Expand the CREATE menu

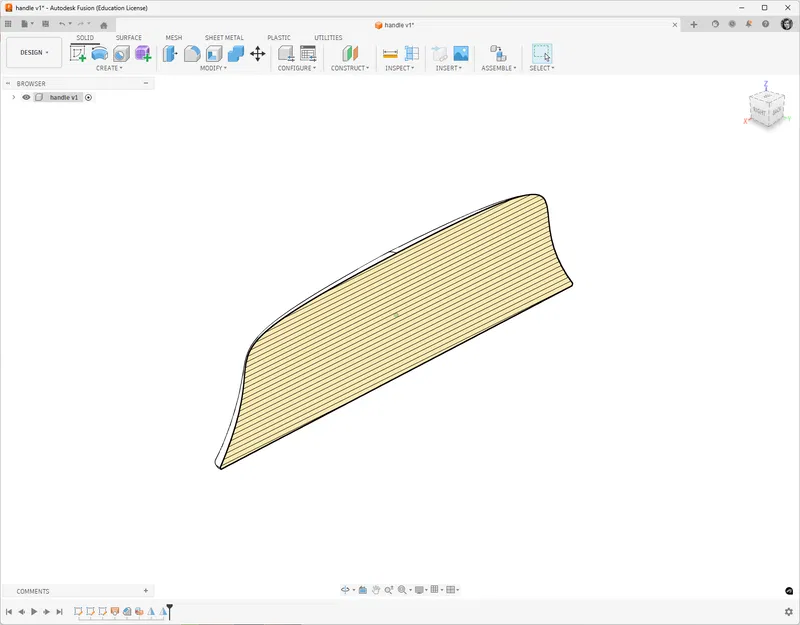tap(109, 68)
